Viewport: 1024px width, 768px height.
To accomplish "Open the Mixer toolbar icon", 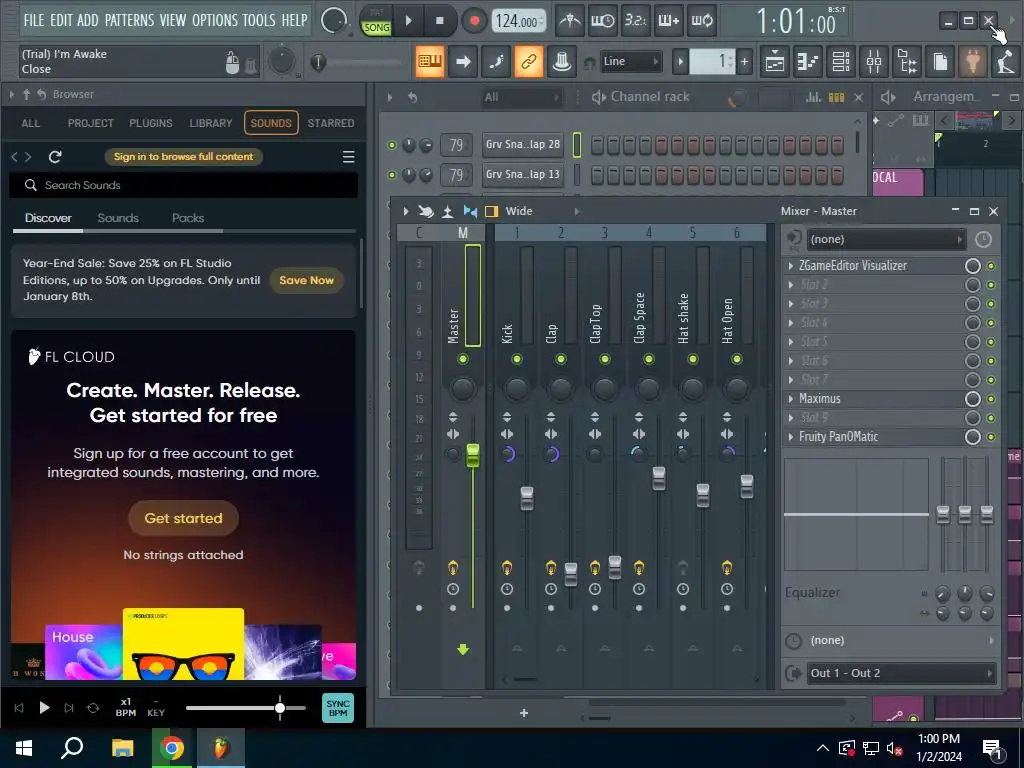I will coord(874,62).
